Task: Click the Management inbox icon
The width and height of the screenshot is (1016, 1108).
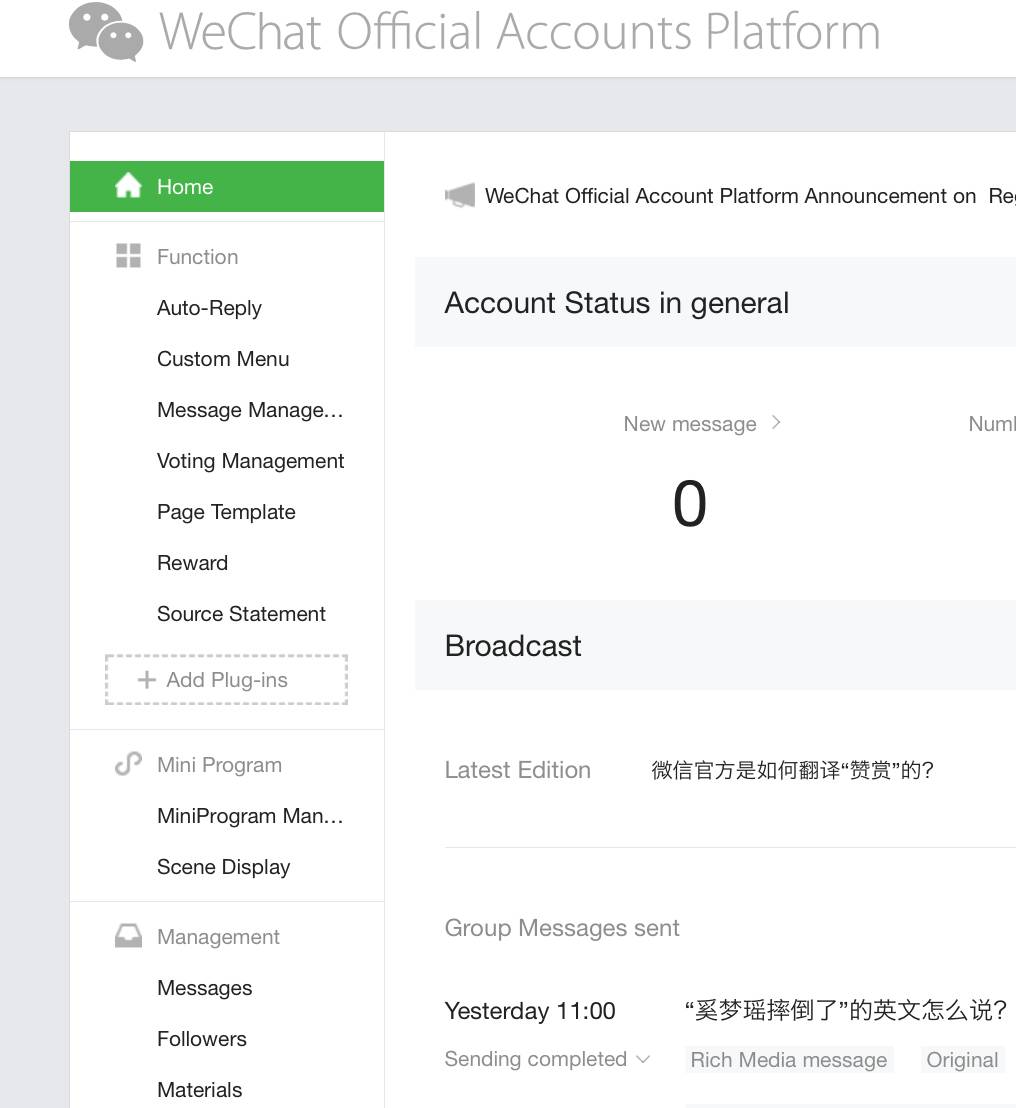Action: tap(128, 936)
